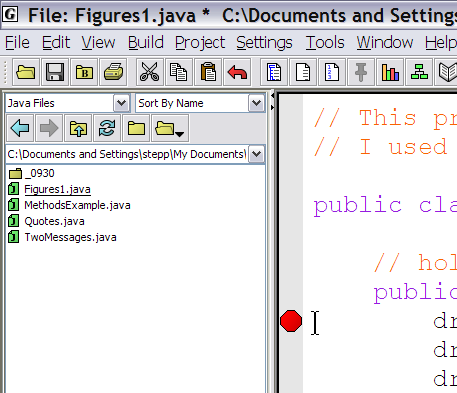Click the toolbar drag handle grip
Image resolution: width=457 pixels, height=393 pixels.
click(5, 72)
